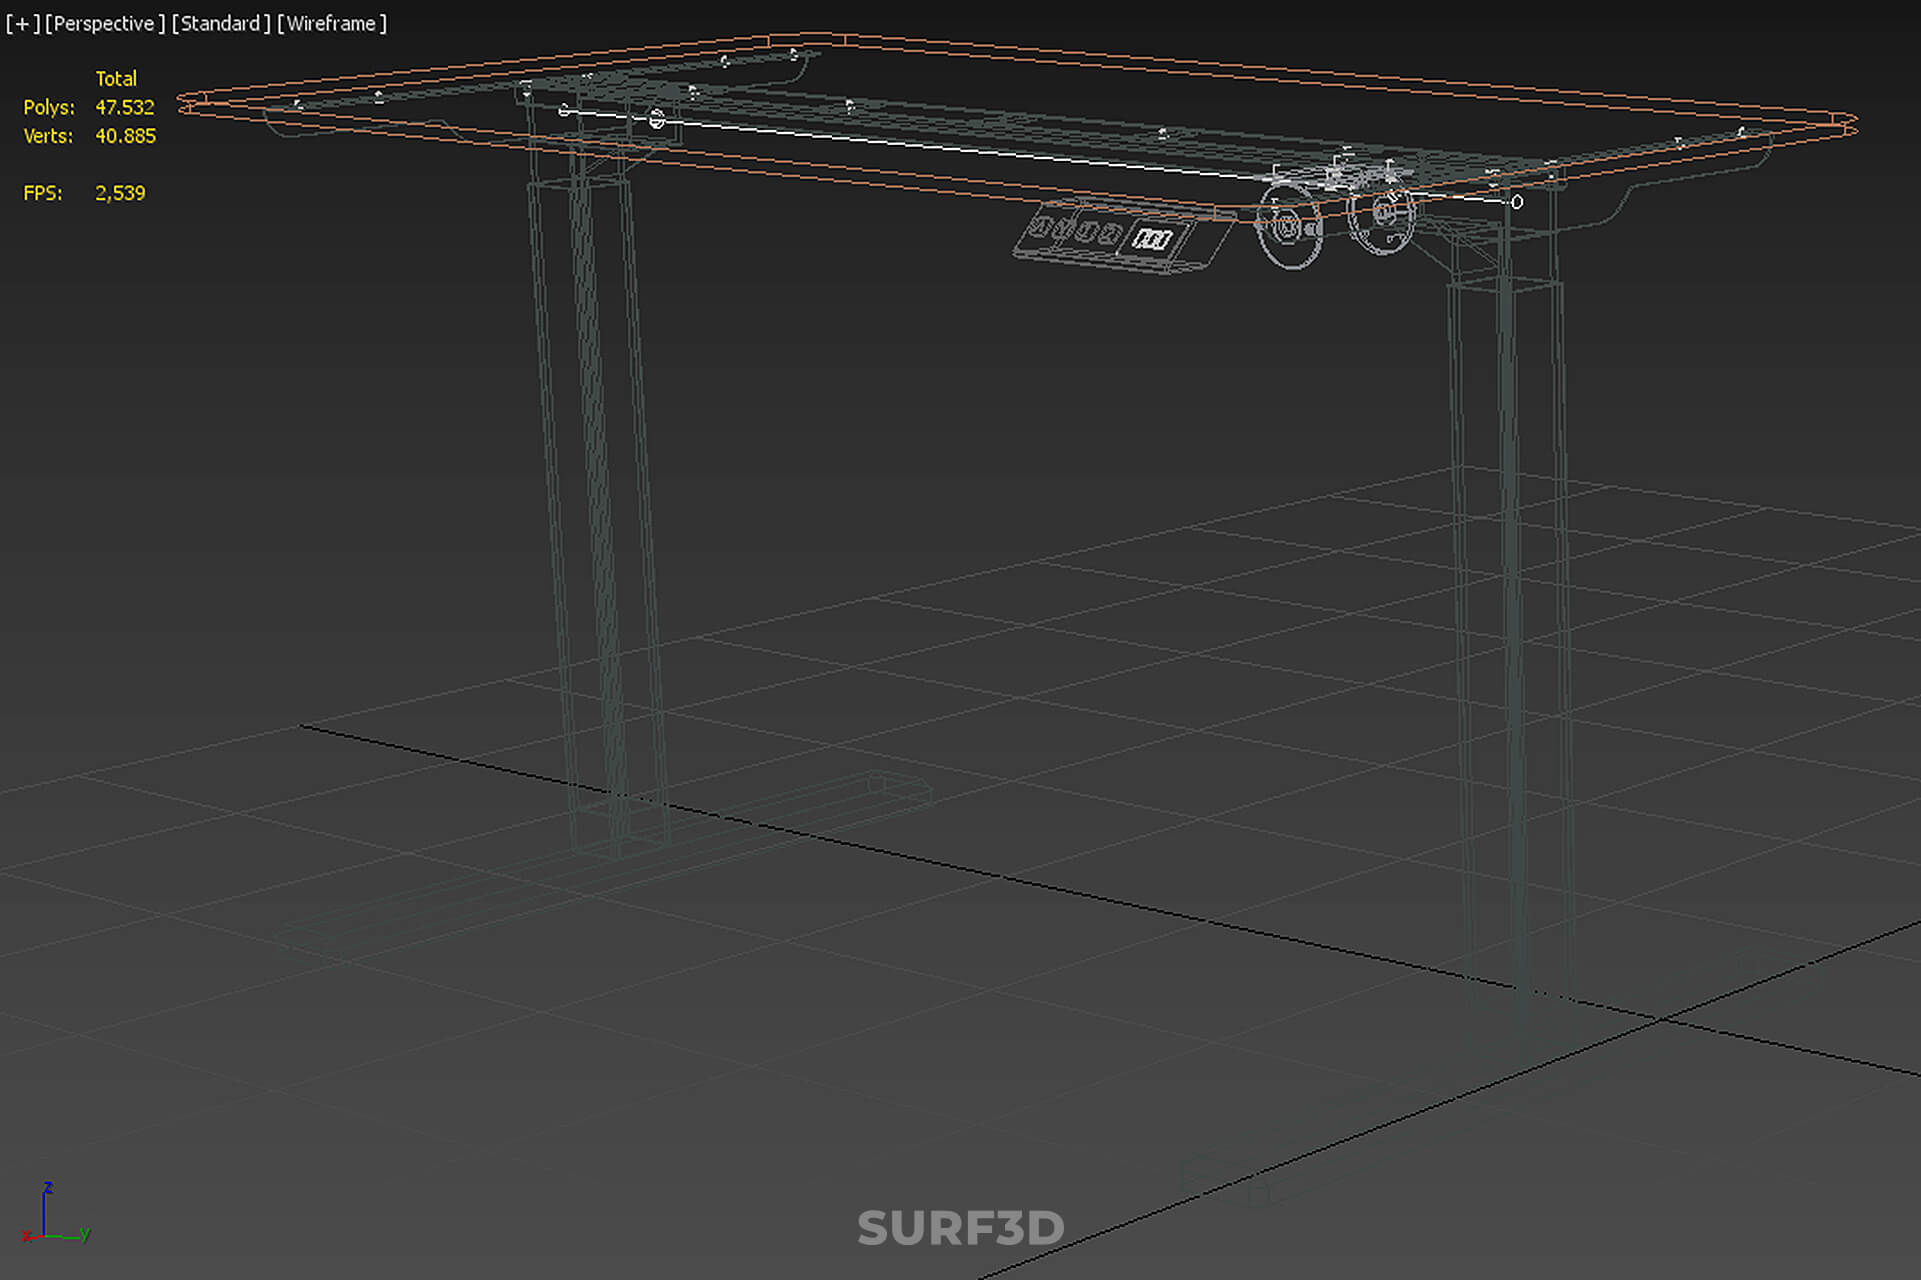The image size is (1921, 1280).
Task: Open the [+] viewport general menu
Action: coord(23,23)
